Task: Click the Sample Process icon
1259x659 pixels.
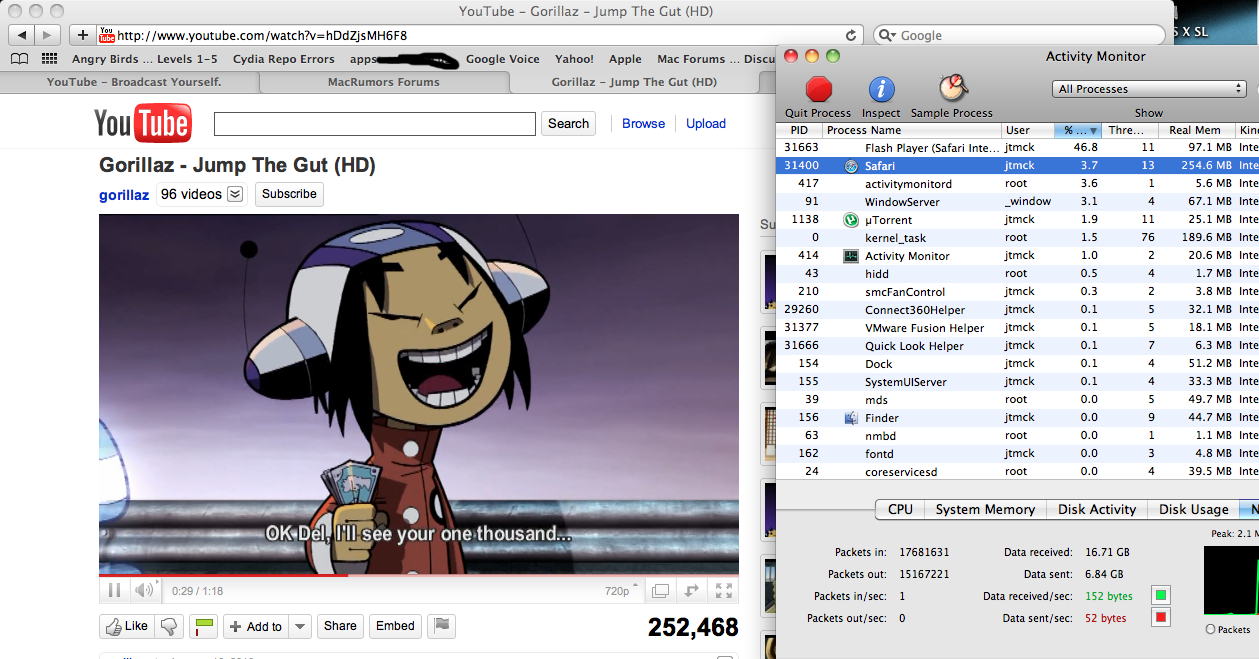Action: 952,90
